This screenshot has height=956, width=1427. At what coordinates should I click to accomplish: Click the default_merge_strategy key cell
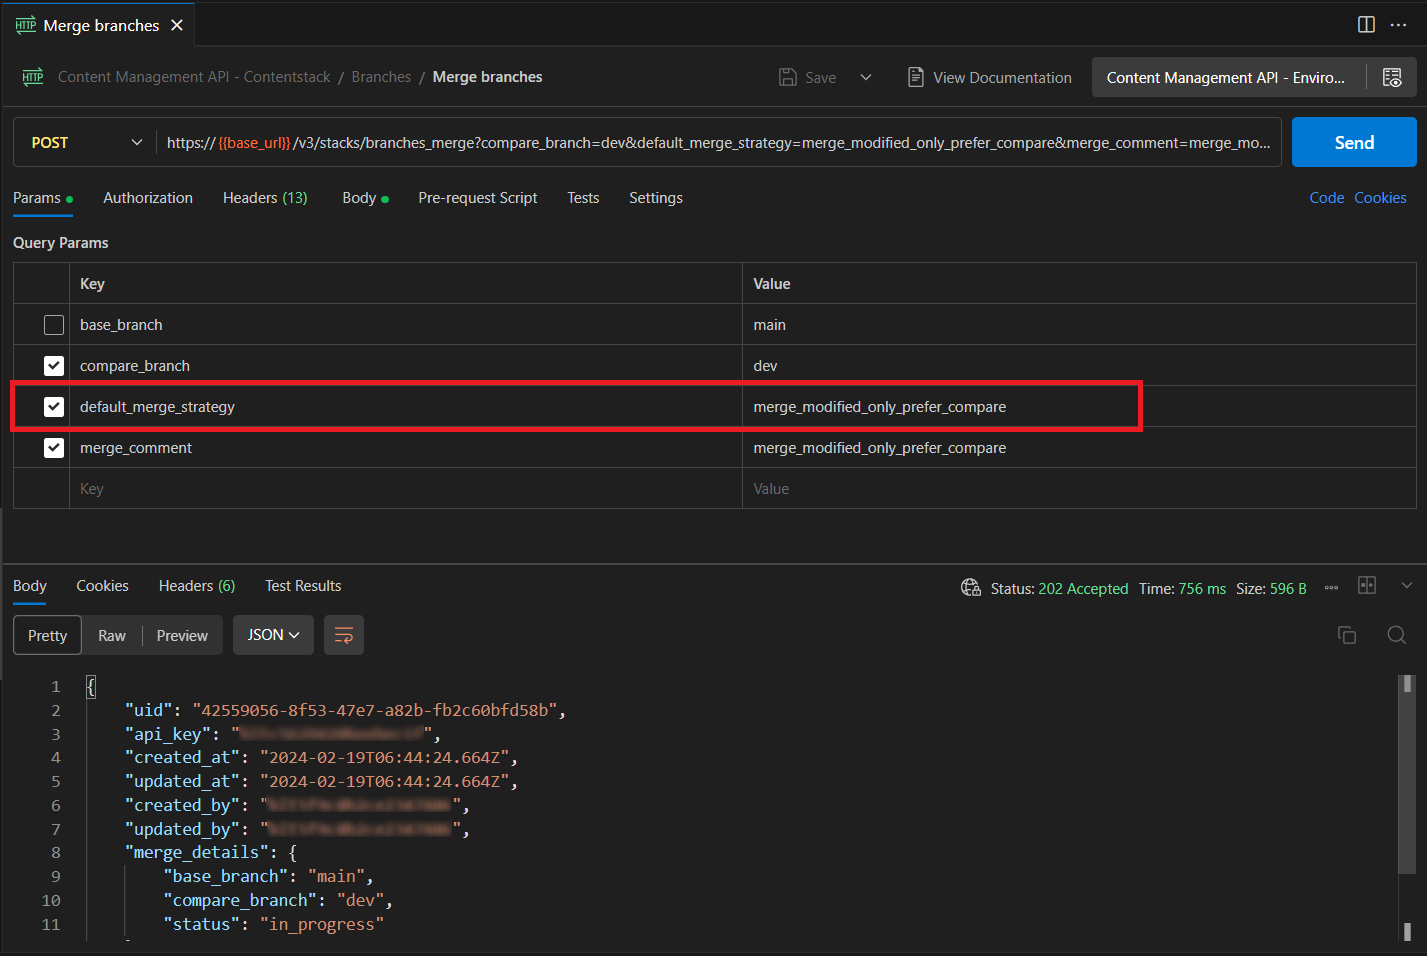click(406, 407)
